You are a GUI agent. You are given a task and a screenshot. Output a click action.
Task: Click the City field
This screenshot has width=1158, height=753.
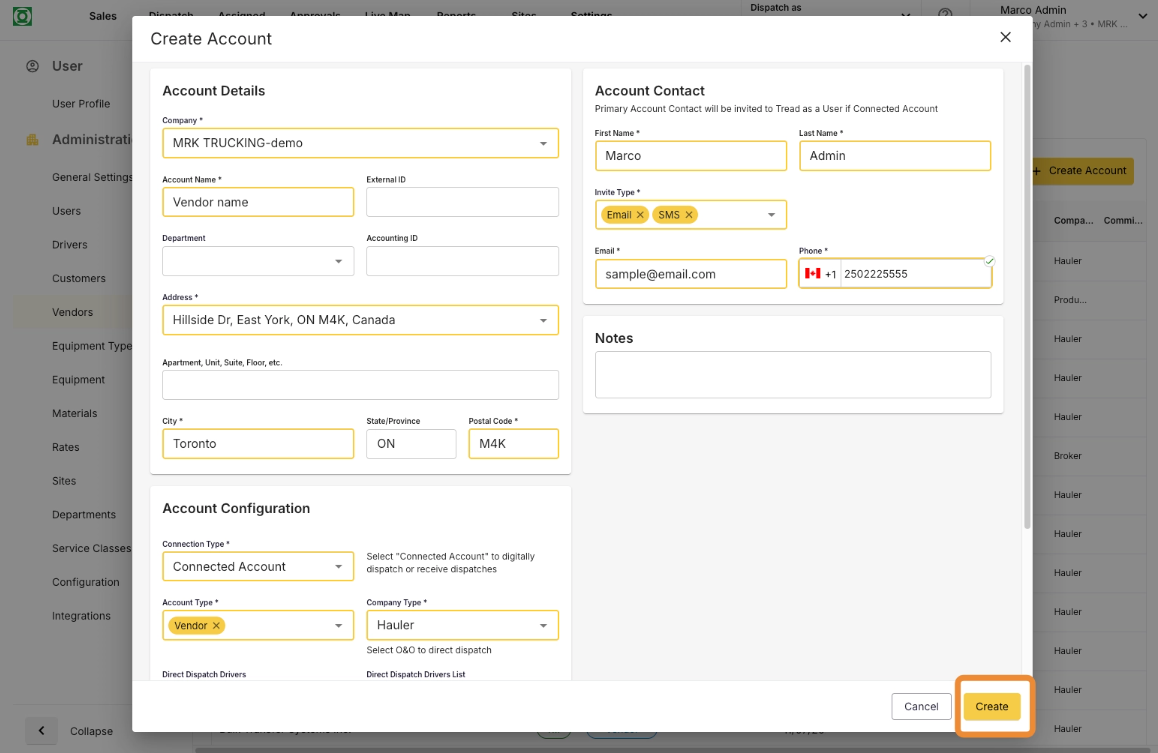[x=258, y=444]
